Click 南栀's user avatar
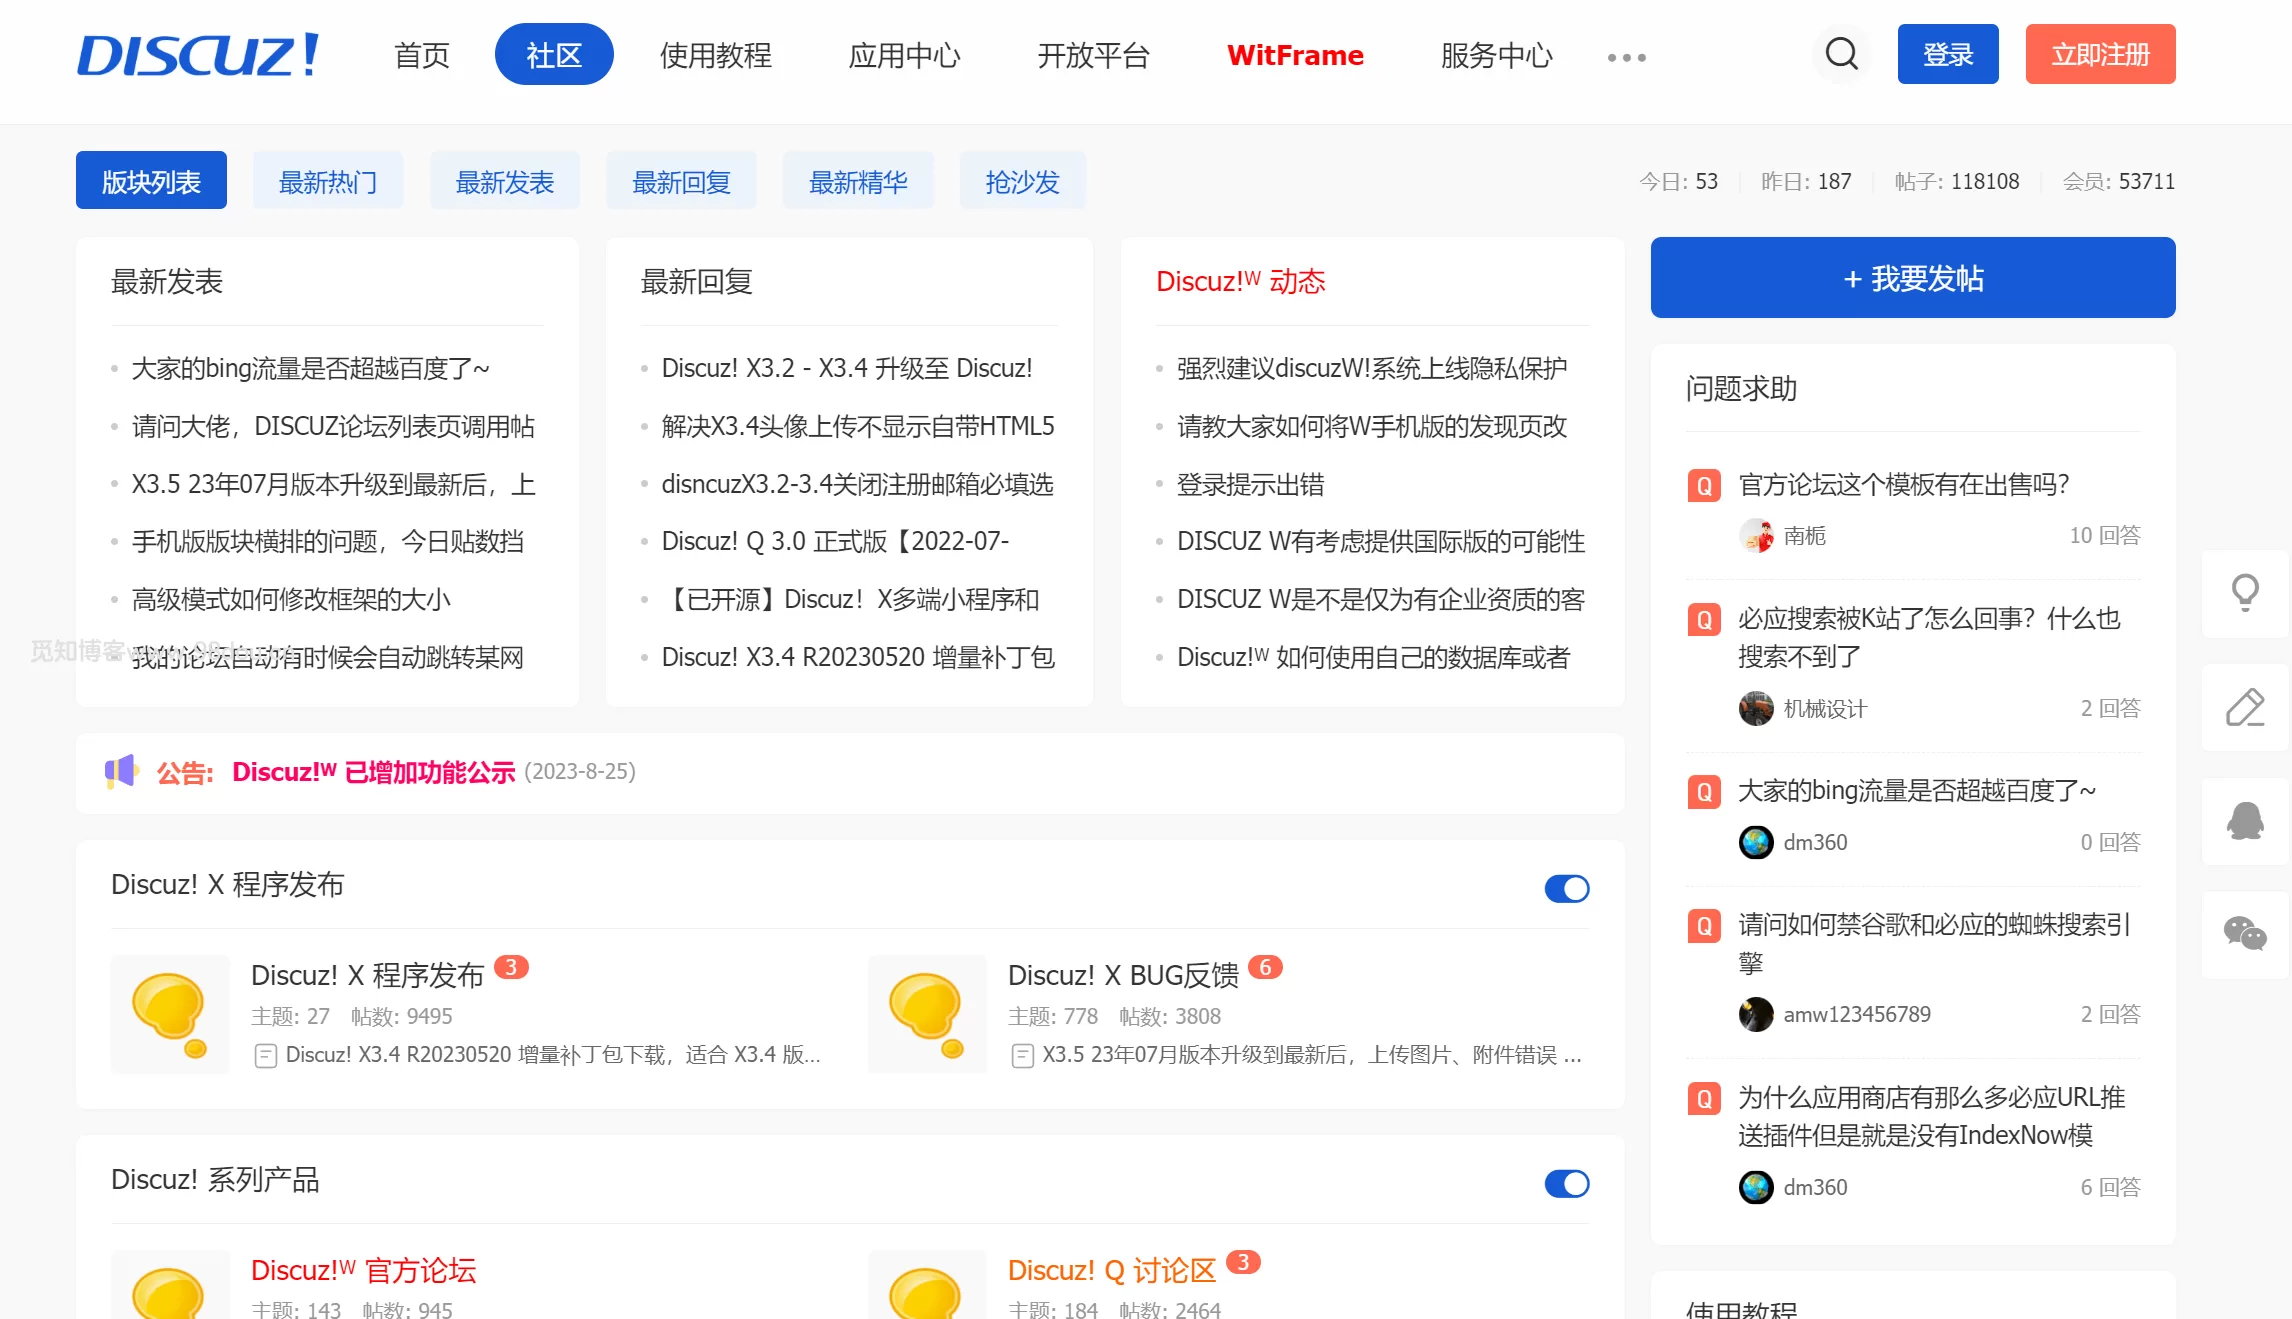The height and width of the screenshot is (1319, 2292). tap(1756, 536)
